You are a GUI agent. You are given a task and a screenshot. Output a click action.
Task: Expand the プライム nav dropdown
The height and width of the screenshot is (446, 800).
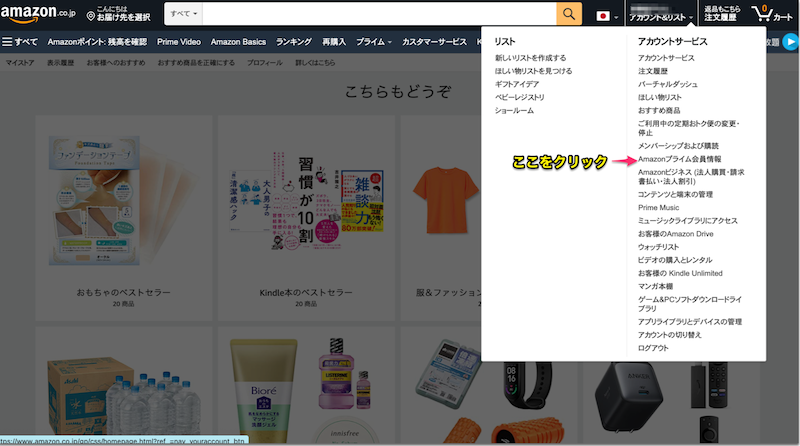click(373, 42)
